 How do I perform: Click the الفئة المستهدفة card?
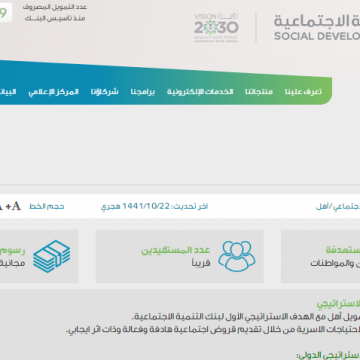click(320, 256)
